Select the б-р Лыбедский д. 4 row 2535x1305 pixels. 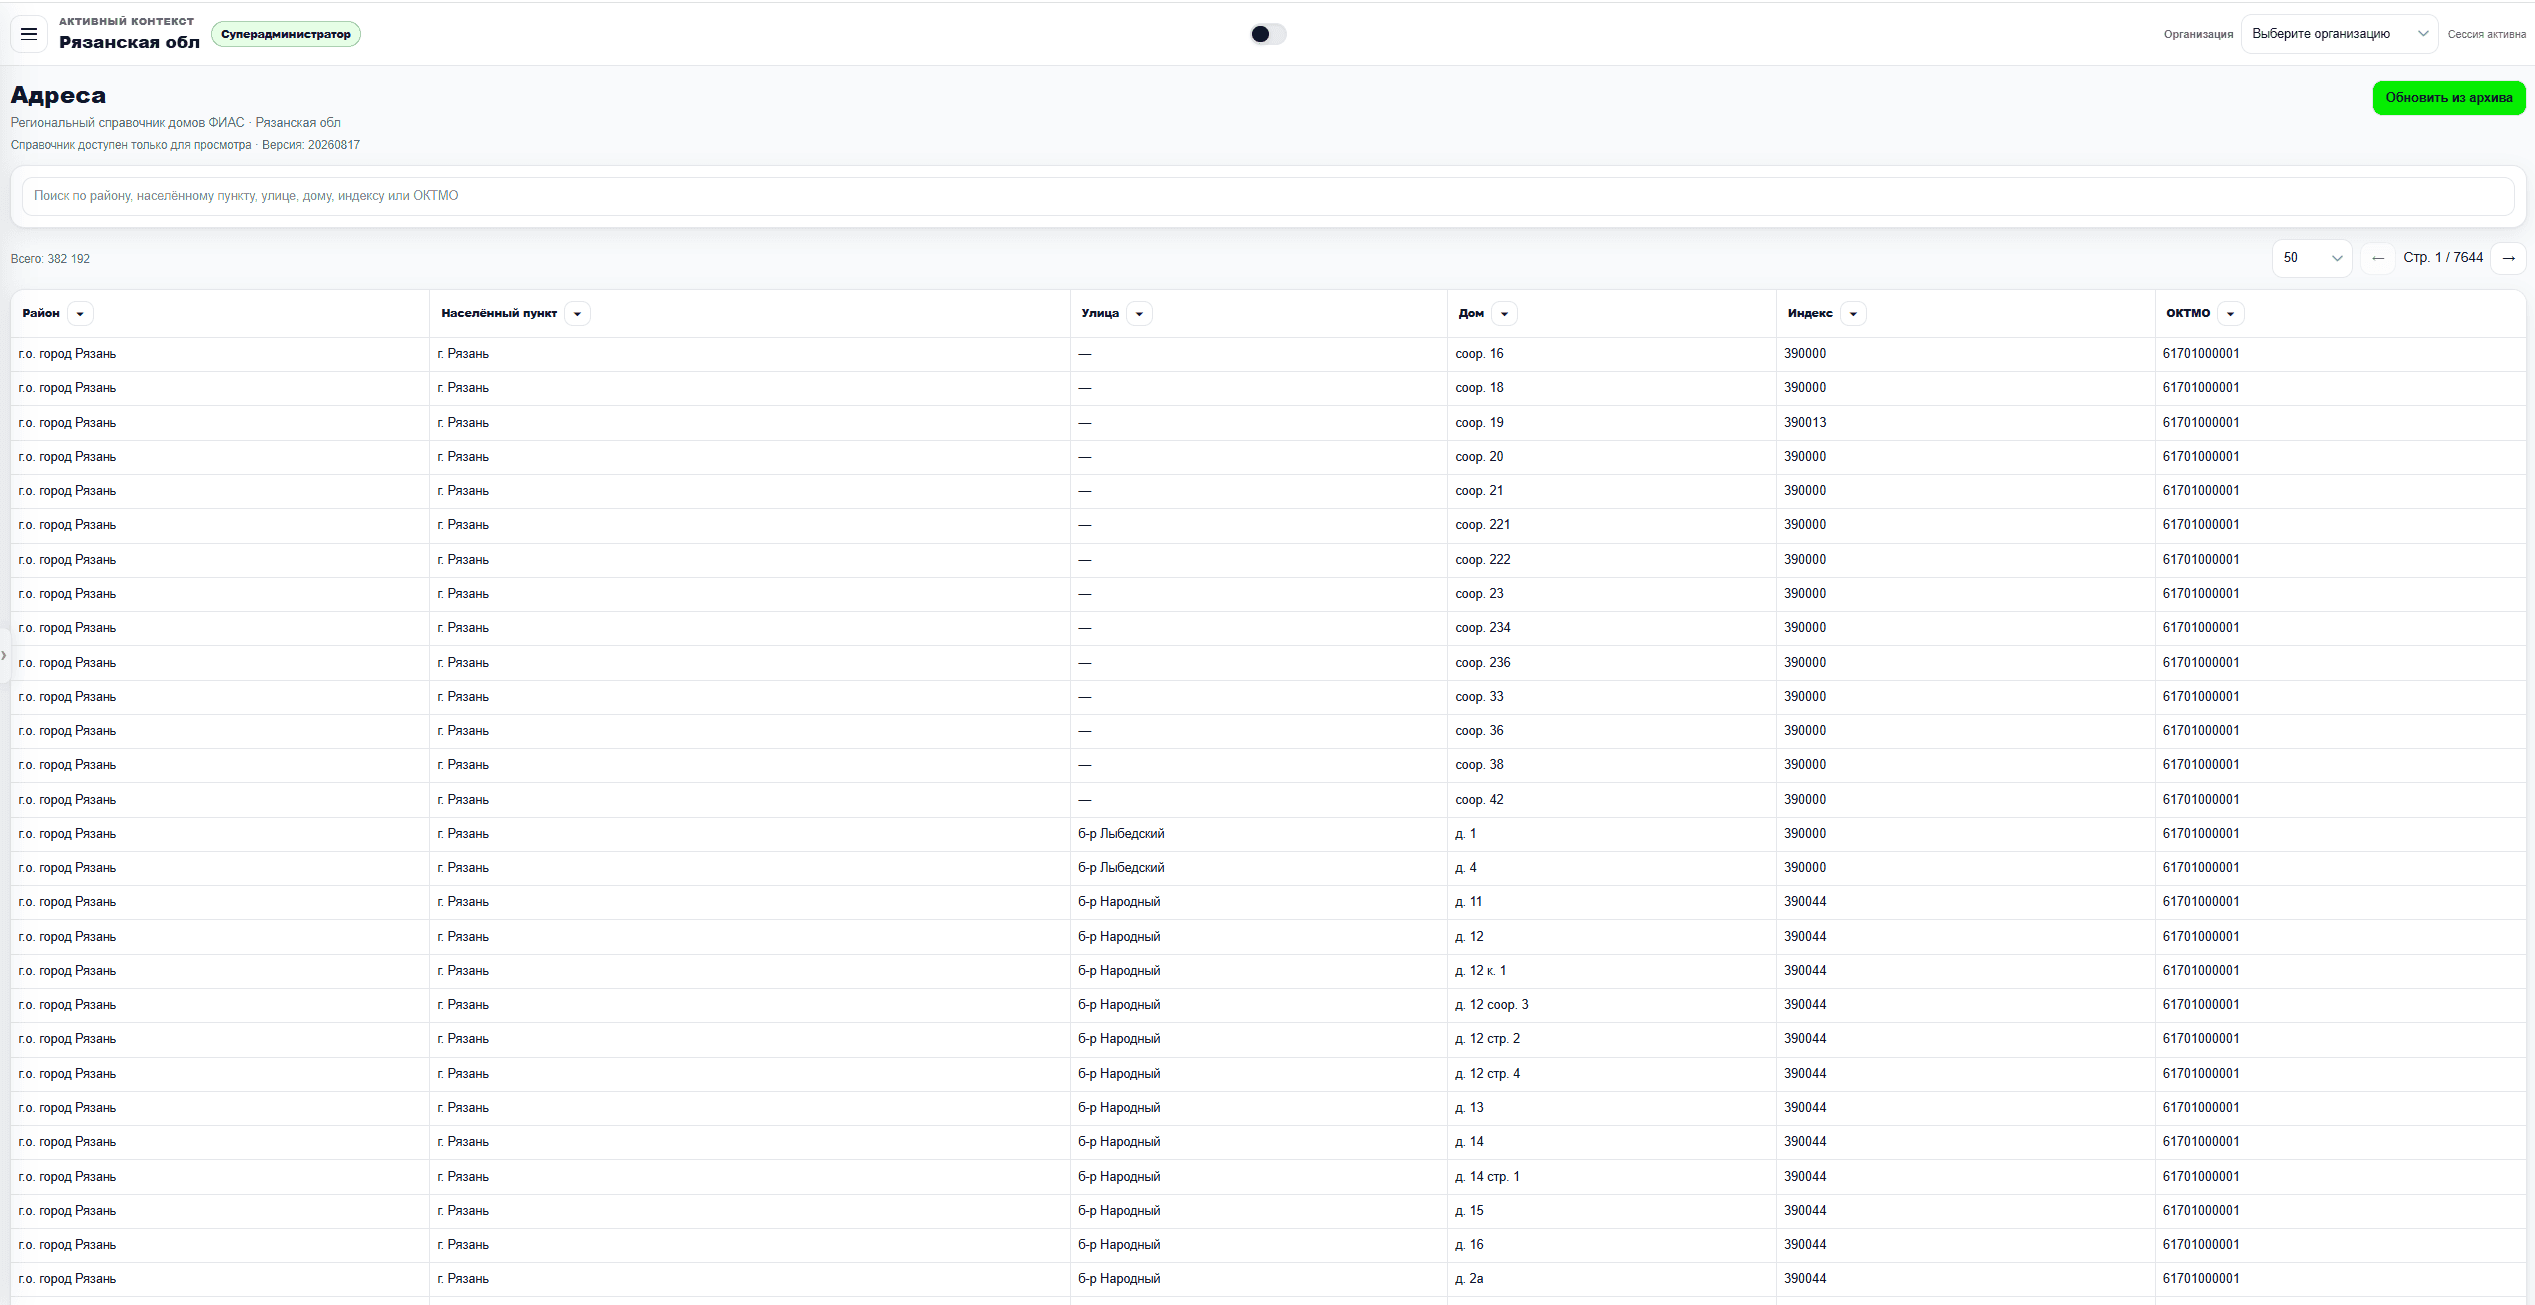click(1268, 868)
